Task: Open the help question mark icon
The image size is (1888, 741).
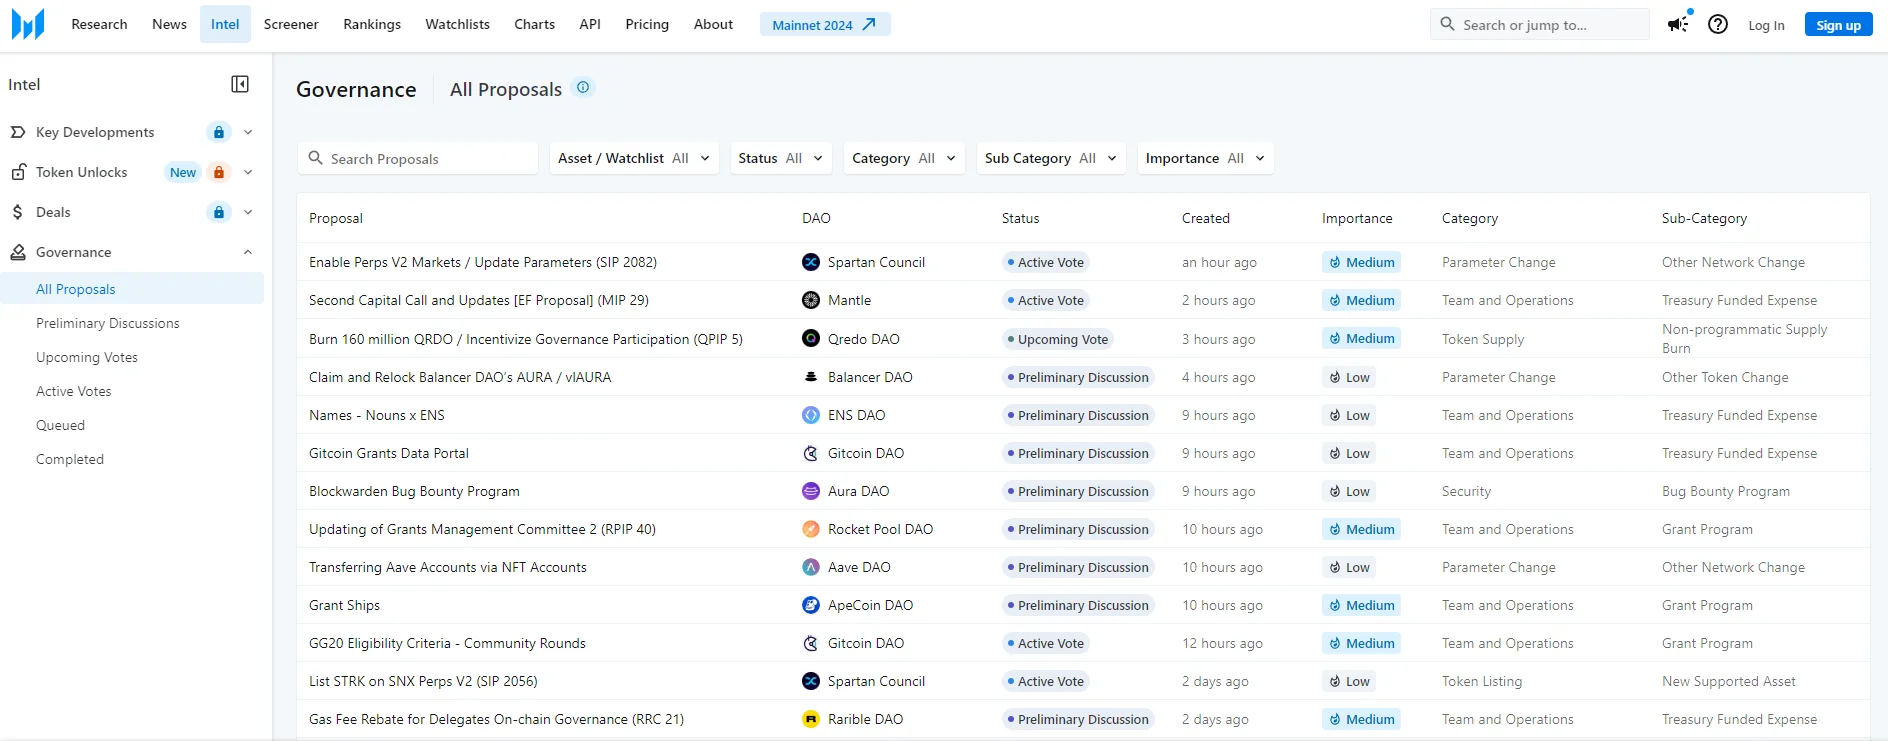Action: point(1718,24)
